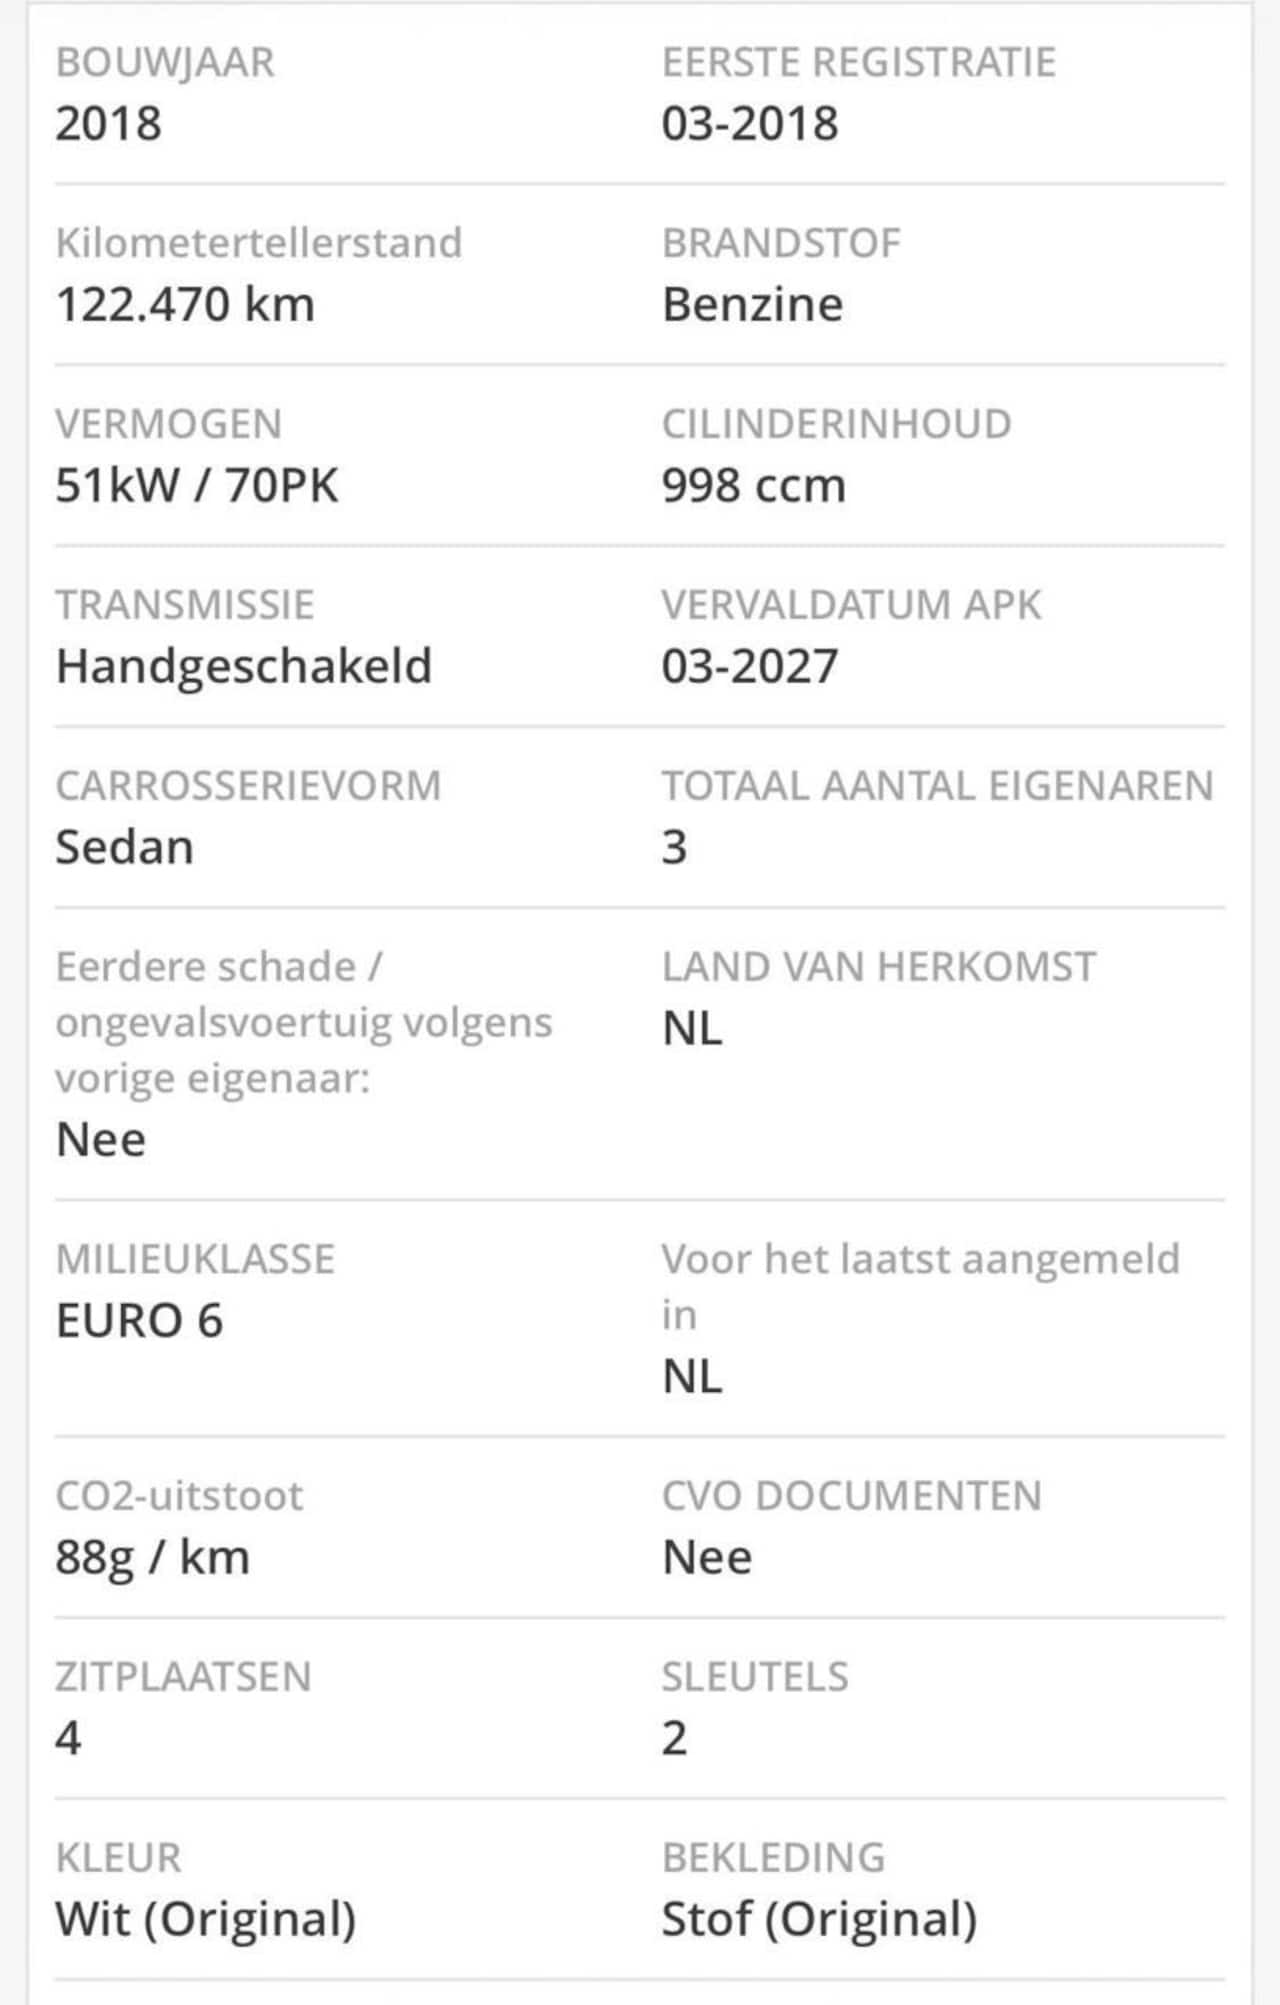This screenshot has height=2005, width=1280.
Task: Click the Voor het laatst aangemeld label
Action: tap(920, 1287)
